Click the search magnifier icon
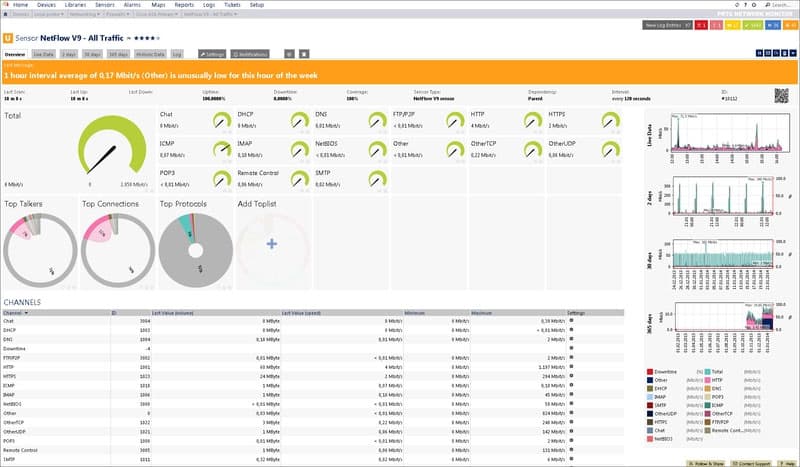800x467 pixels. click(x=767, y=5)
